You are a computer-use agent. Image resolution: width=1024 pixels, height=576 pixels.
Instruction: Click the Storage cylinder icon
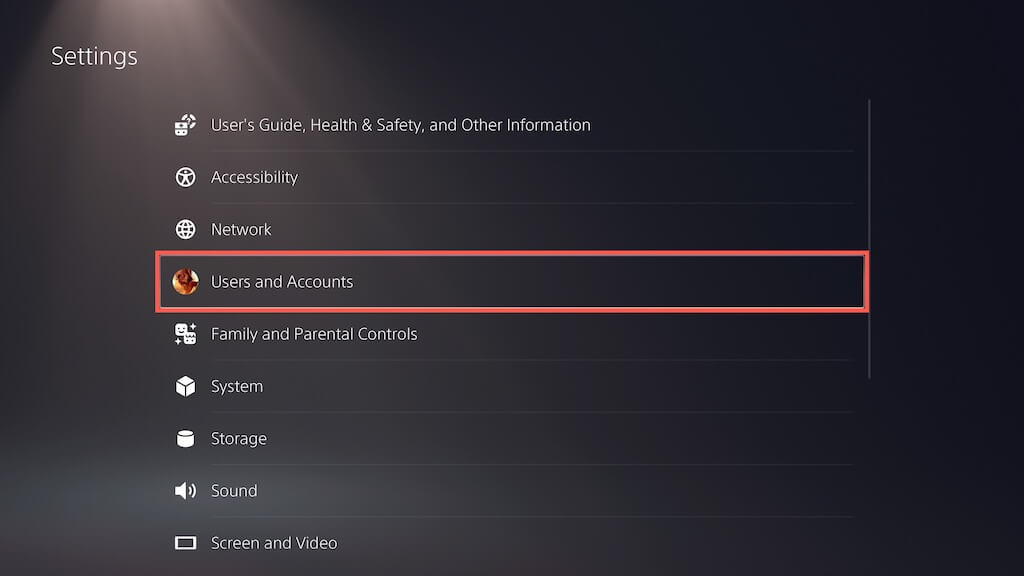click(185, 438)
